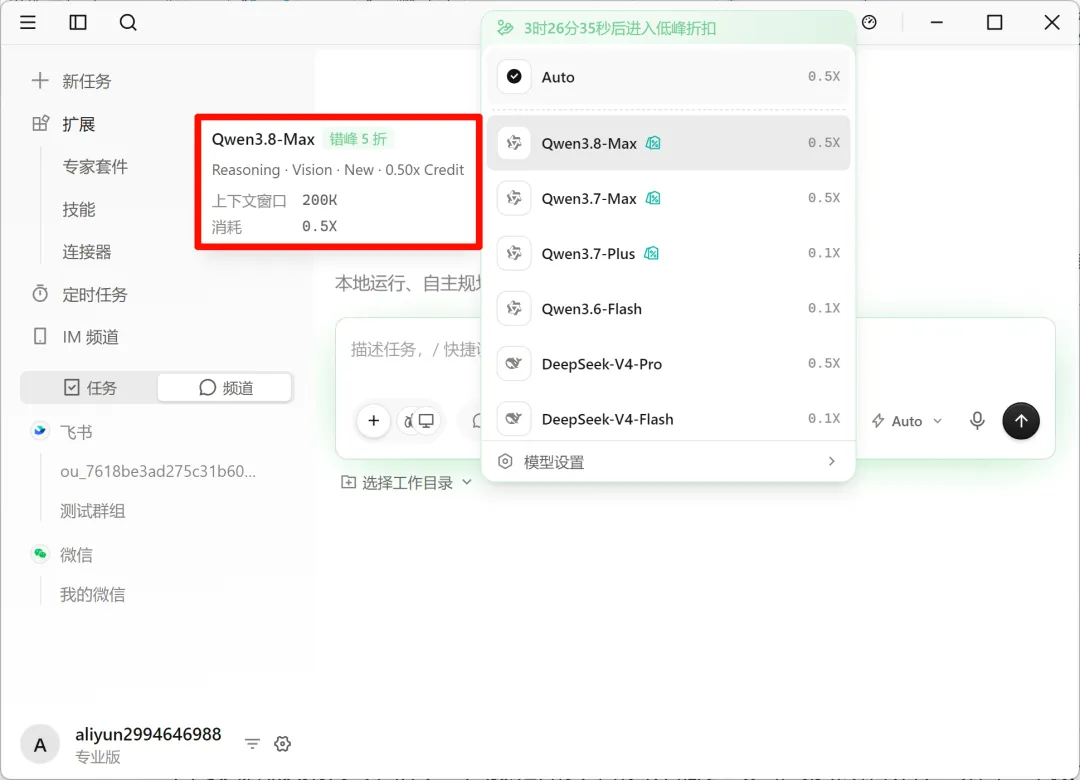Click the 描述任务 text input field
Image resolution: width=1080 pixels, height=780 pixels.
pyautogui.click(x=415, y=349)
